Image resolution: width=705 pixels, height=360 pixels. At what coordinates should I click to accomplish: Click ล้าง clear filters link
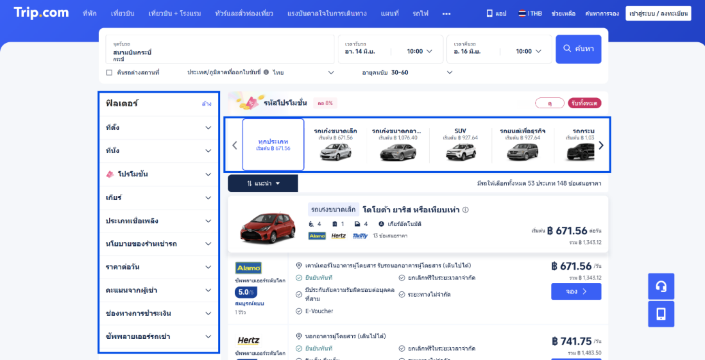(x=206, y=104)
